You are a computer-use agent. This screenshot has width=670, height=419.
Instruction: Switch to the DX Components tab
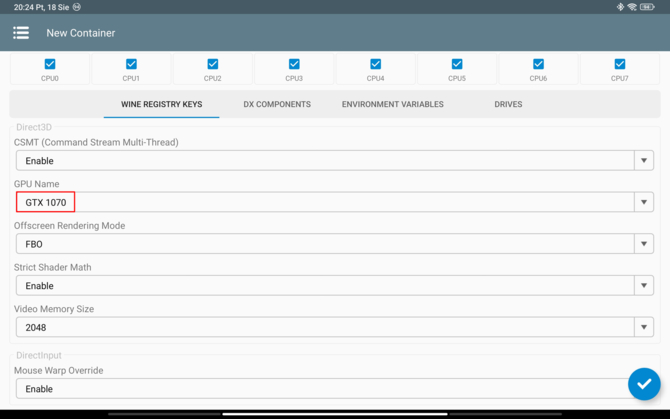(277, 104)
